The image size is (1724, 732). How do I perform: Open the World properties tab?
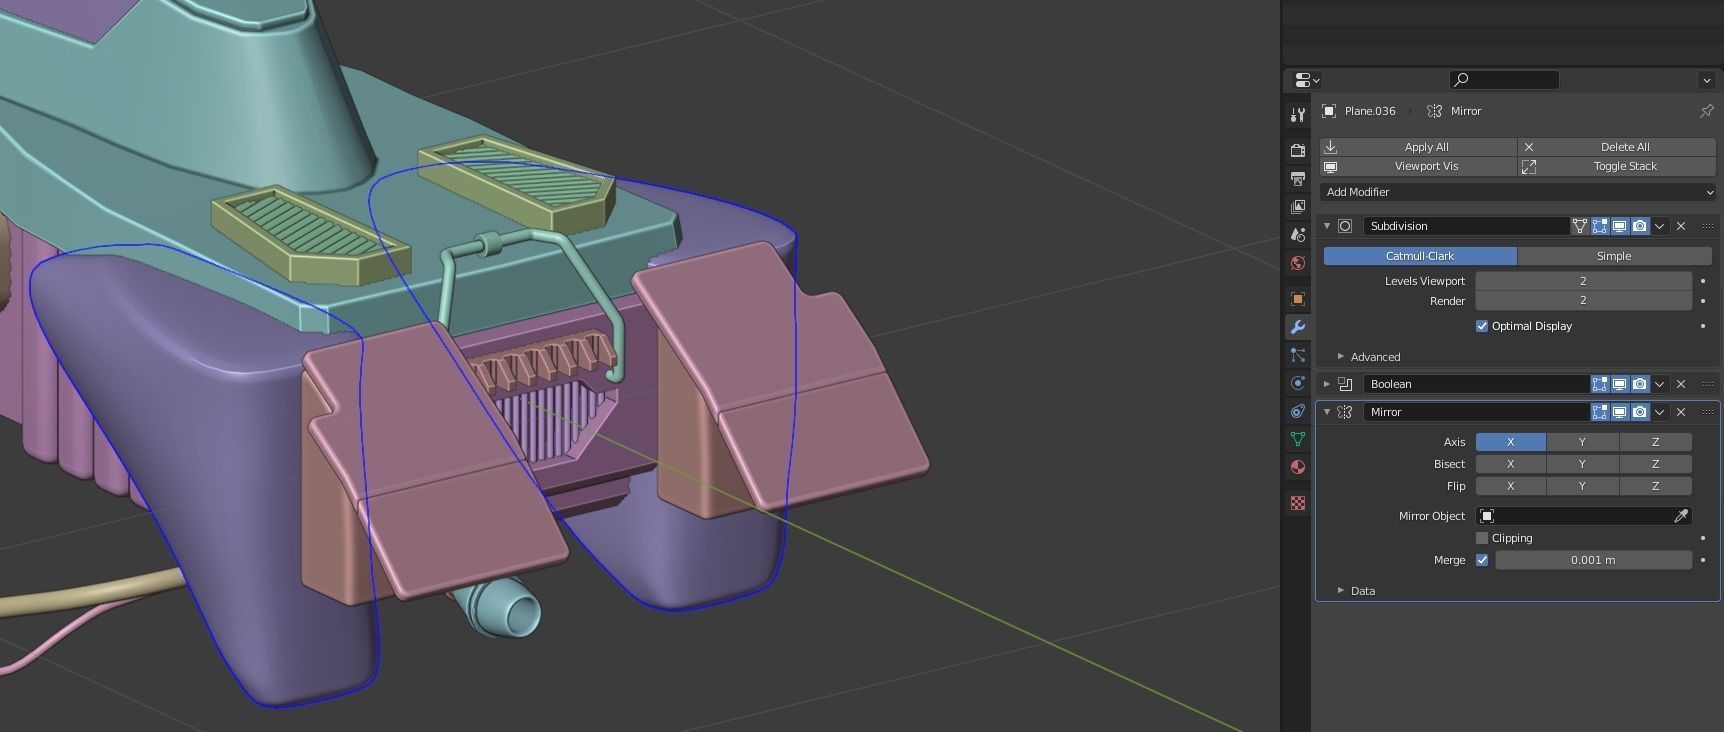coord(1297,263)
